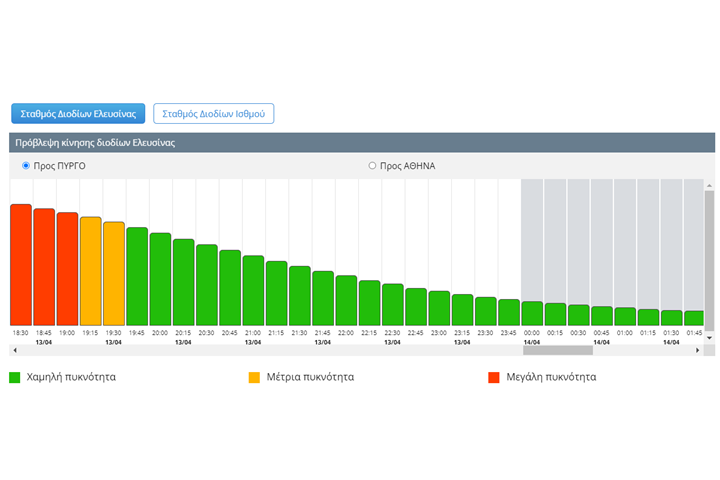
Task: Click the orange bar at 19:30
Action: 114,274
